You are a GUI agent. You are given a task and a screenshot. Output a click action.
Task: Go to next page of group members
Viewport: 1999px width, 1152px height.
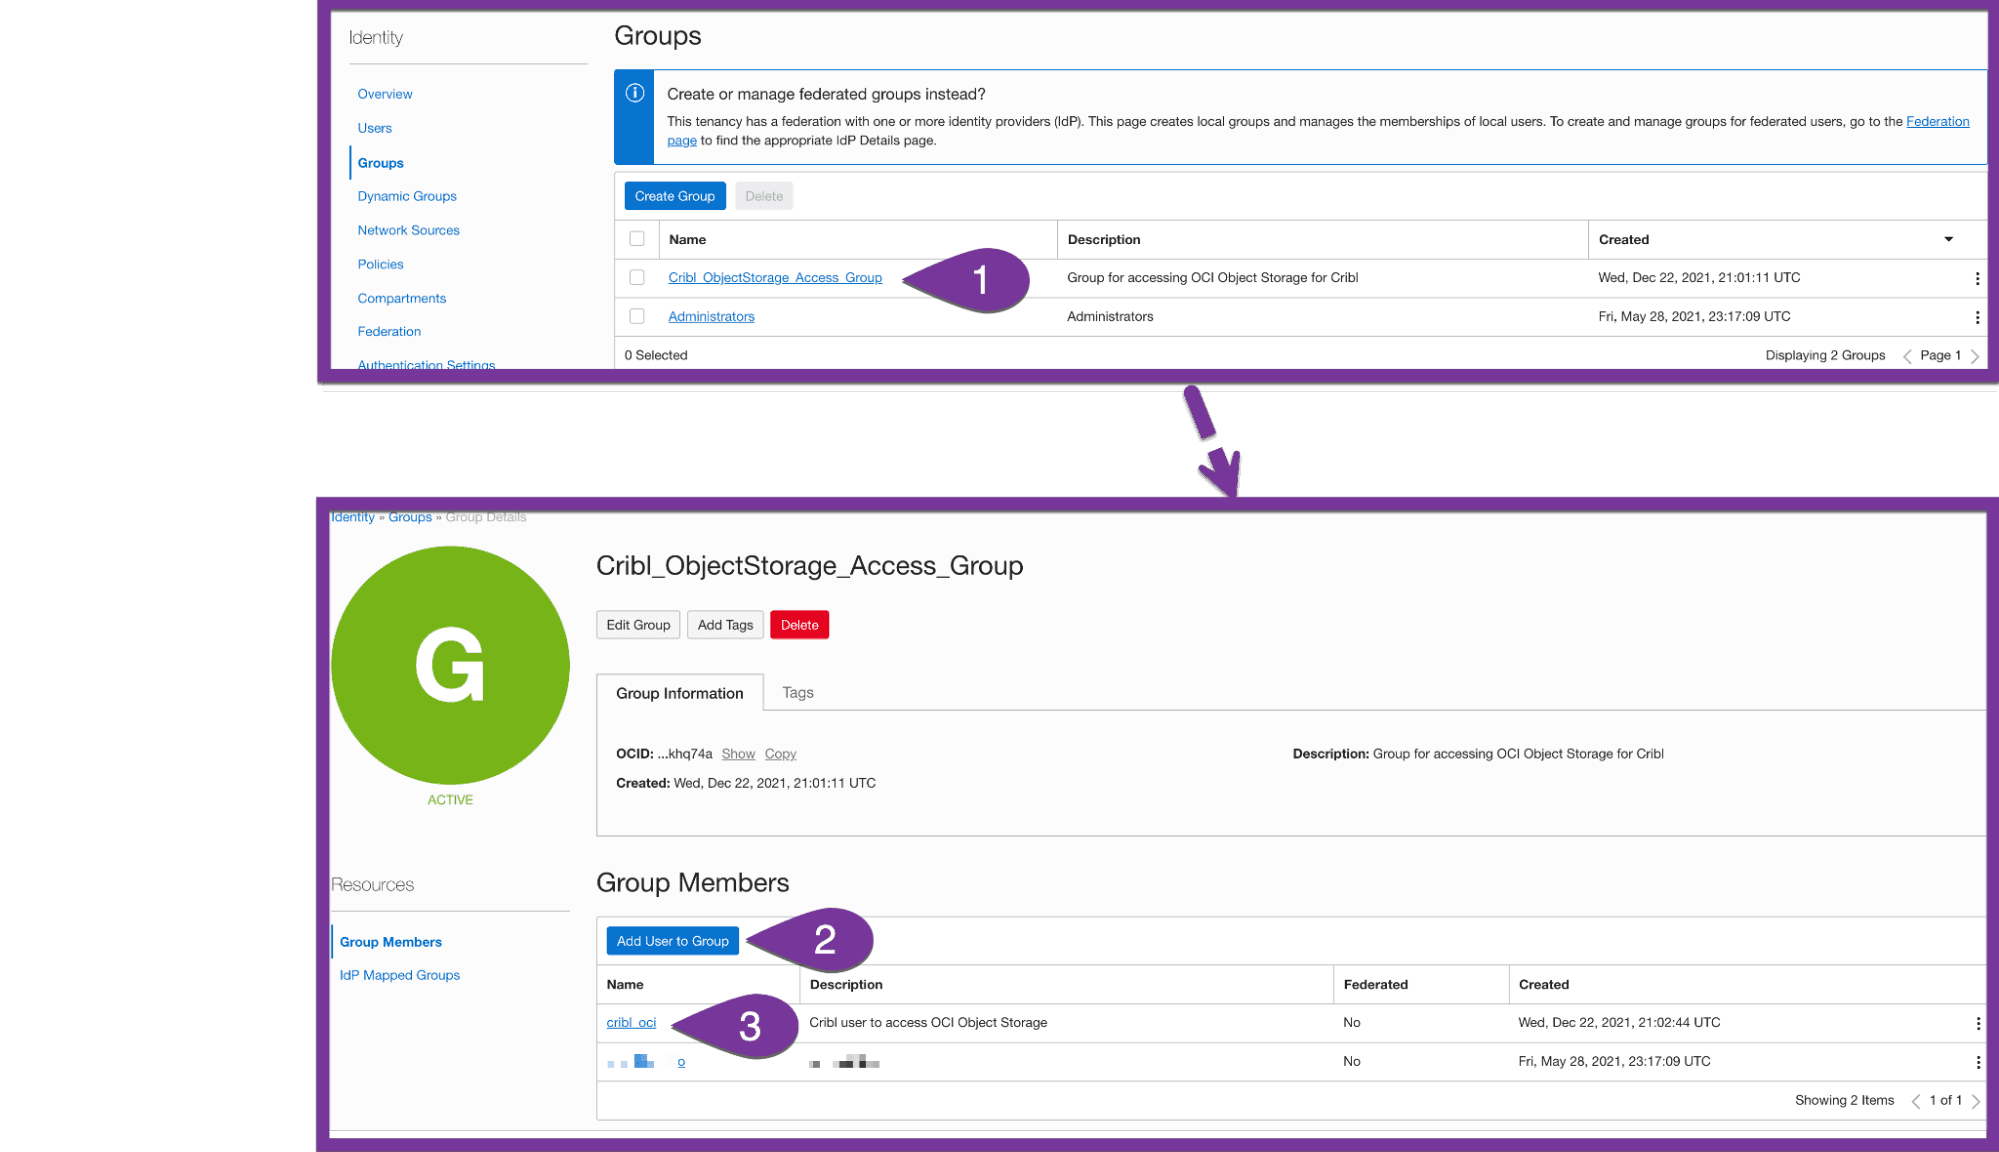1975,1101
